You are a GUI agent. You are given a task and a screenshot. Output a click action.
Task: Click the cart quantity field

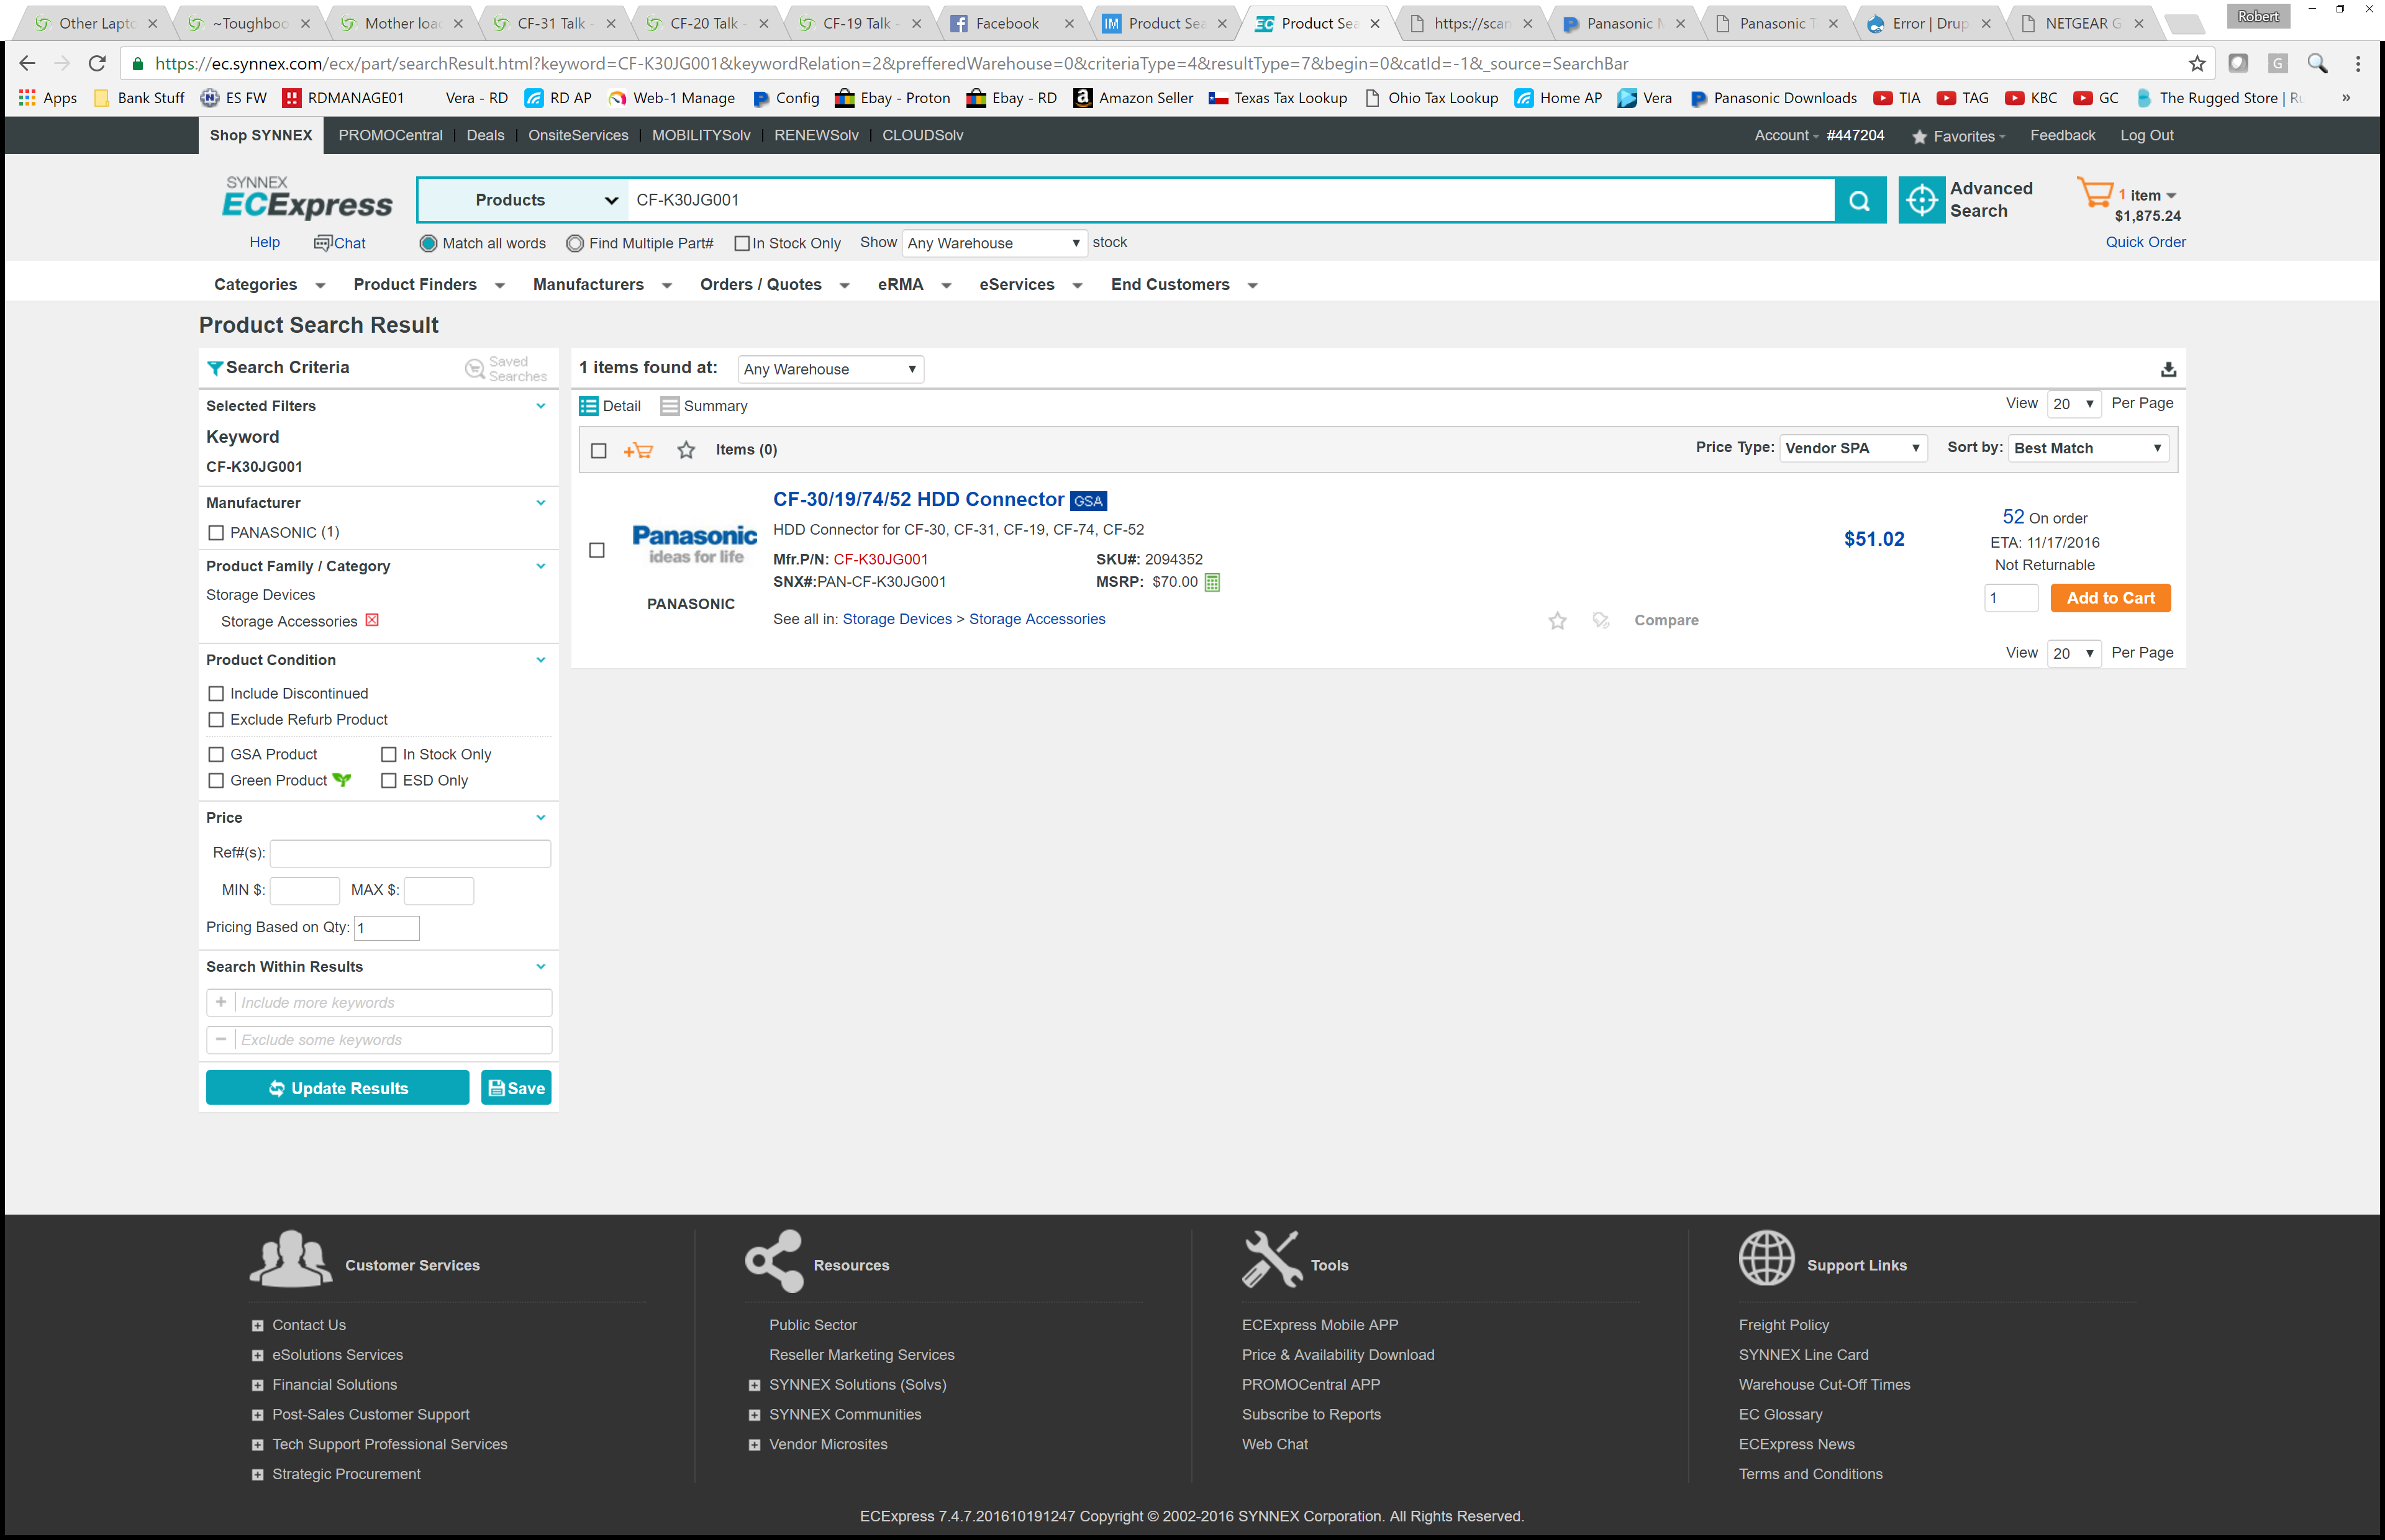[2010, 598]
